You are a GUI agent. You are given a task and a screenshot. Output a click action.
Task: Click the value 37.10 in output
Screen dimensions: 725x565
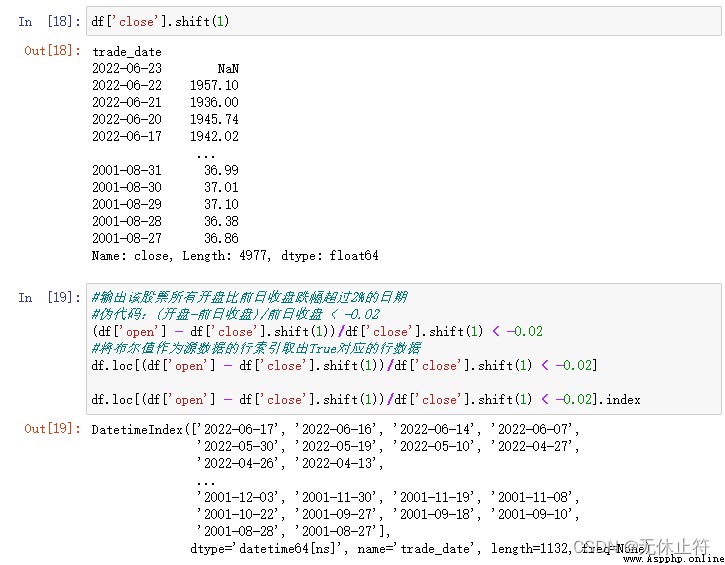pos(221,204)
